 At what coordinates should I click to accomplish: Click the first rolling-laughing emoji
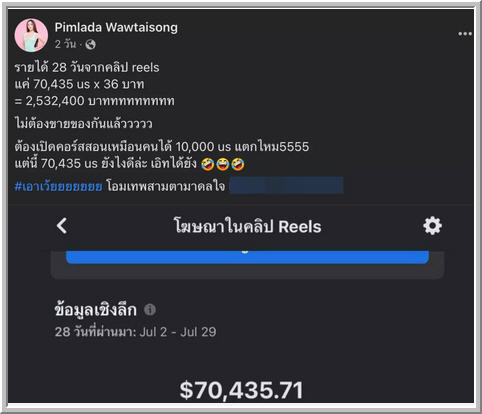coord(207,164)
